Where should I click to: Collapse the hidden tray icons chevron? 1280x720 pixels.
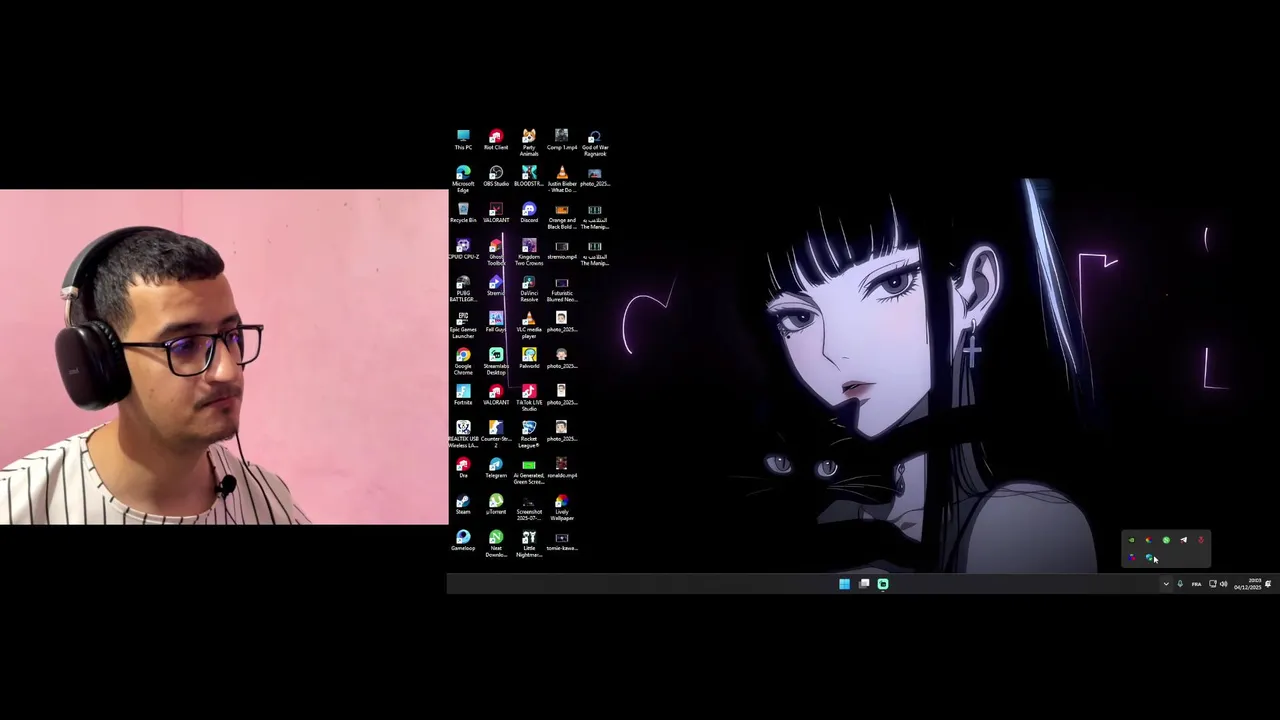[1165, 584]
